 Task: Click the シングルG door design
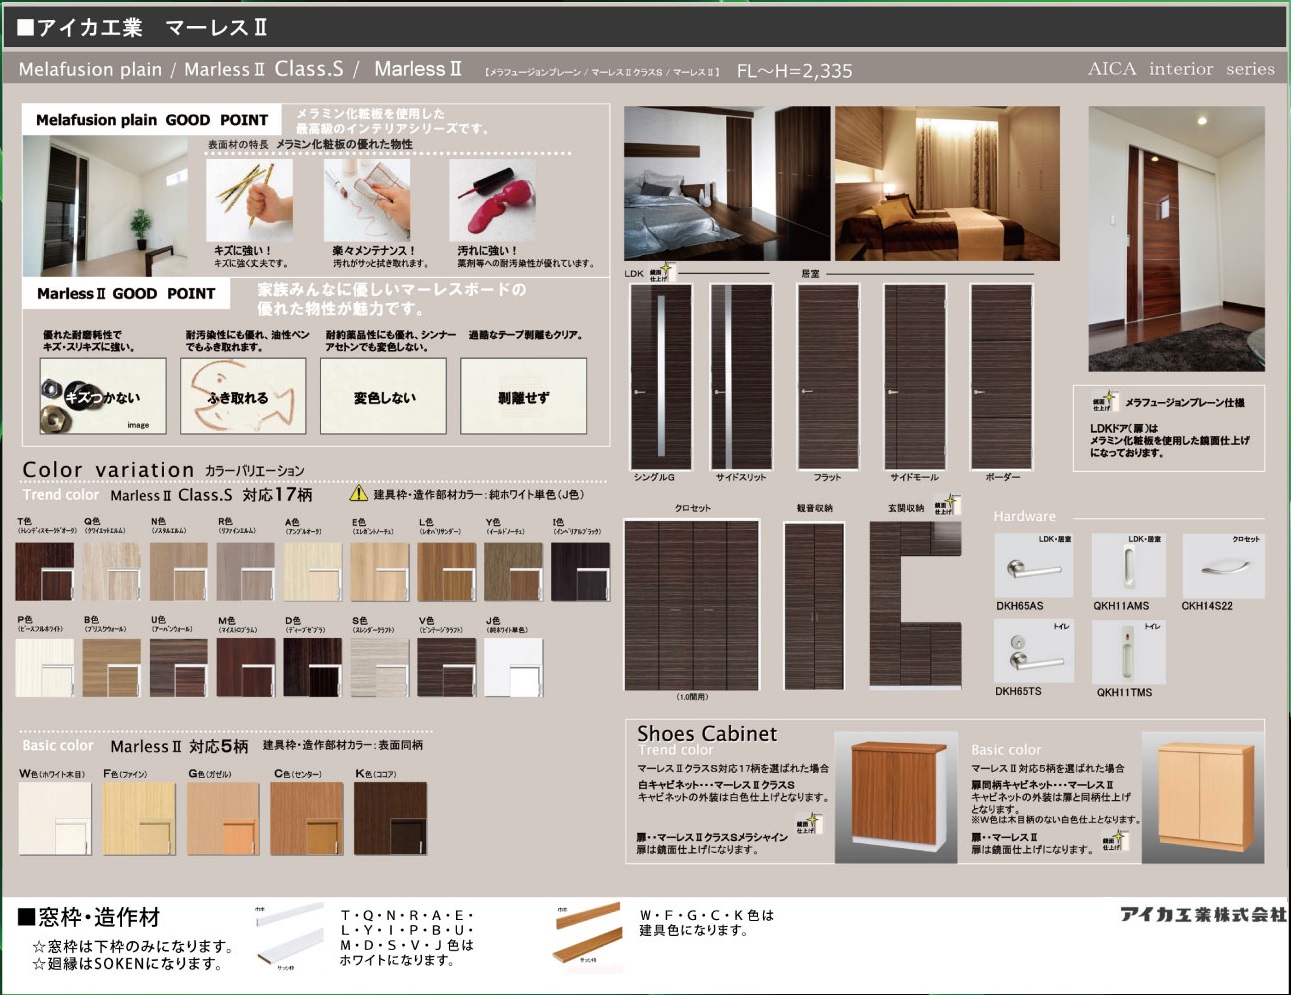click(660, 377)
